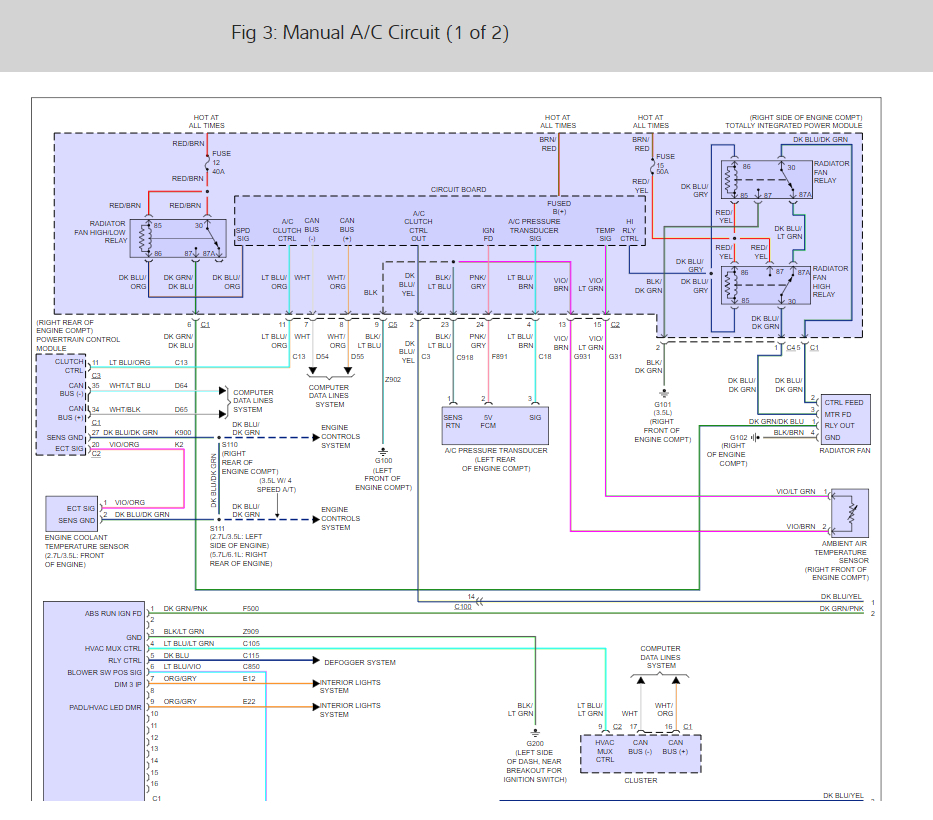Viewport: 933px width, 820px height.
Task: Click the arrow on ORG/GRY E22 wire
Action: click(316, 706)
